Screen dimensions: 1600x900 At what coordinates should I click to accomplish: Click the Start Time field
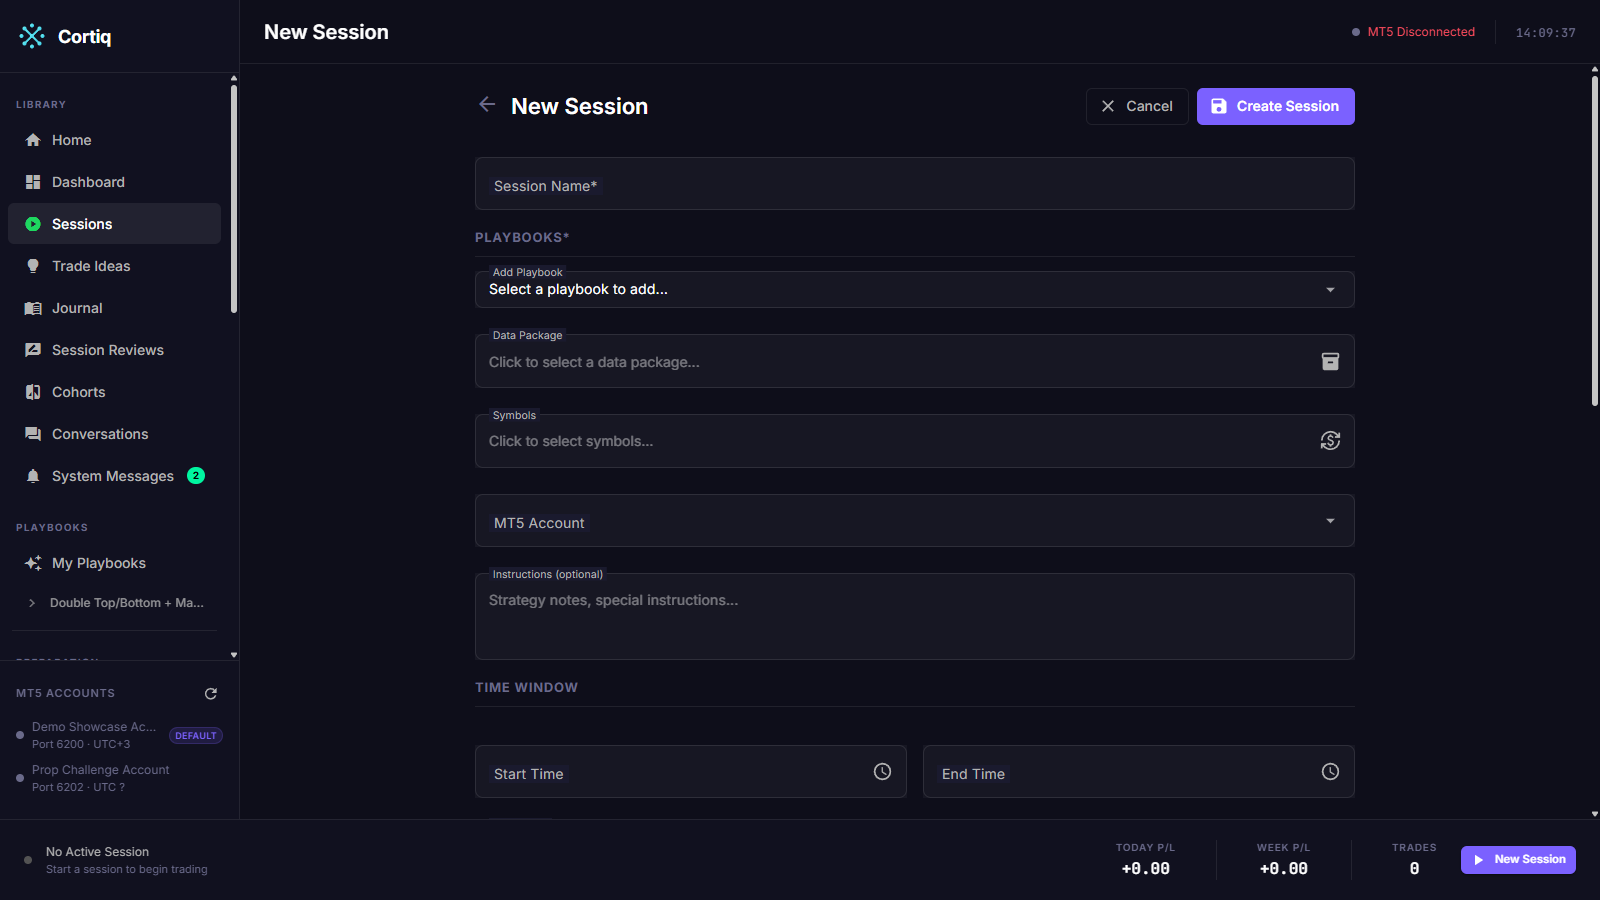click(691, 771)
